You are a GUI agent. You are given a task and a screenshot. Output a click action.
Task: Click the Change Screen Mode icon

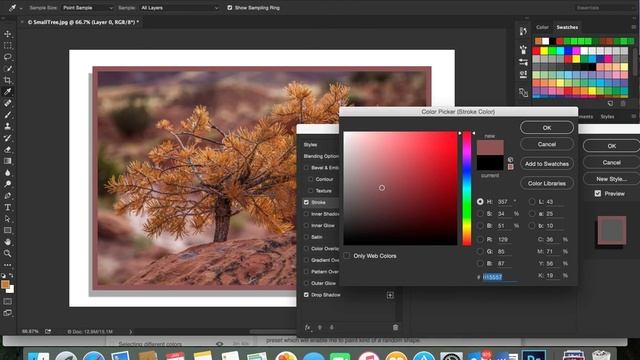tap(7, 313)
